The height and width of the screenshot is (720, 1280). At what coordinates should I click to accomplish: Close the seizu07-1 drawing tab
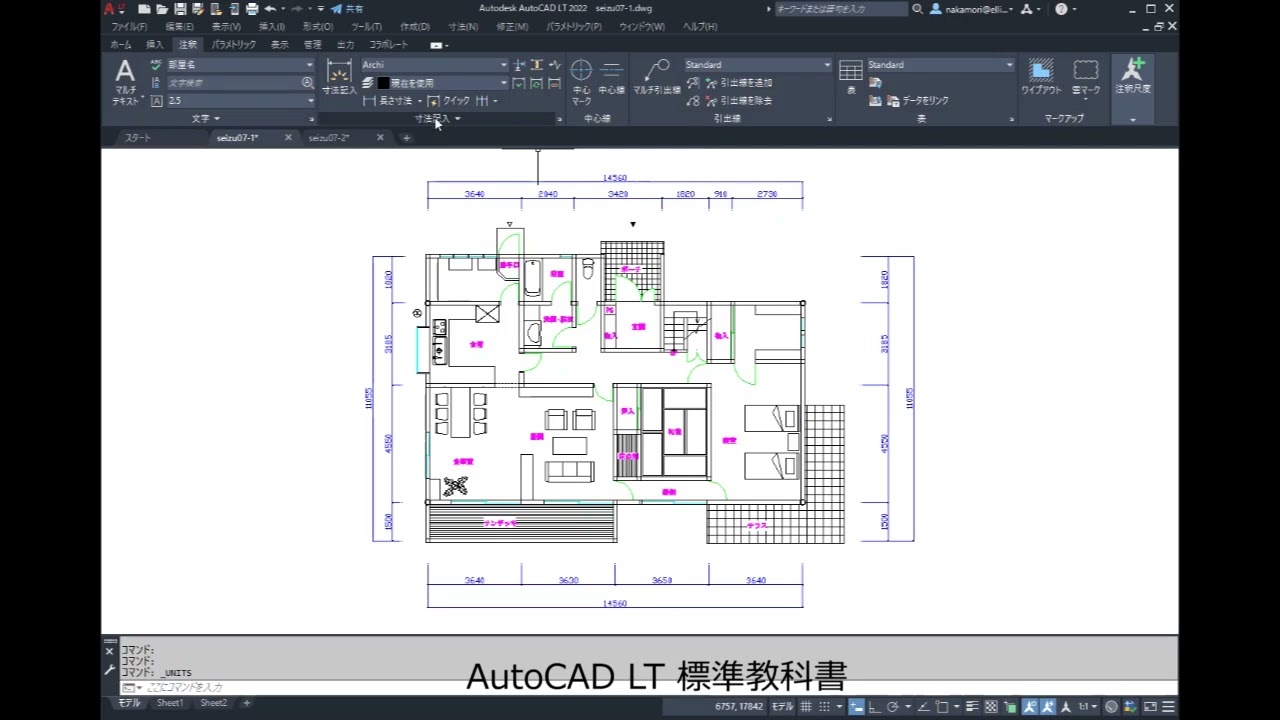point(288,138)
